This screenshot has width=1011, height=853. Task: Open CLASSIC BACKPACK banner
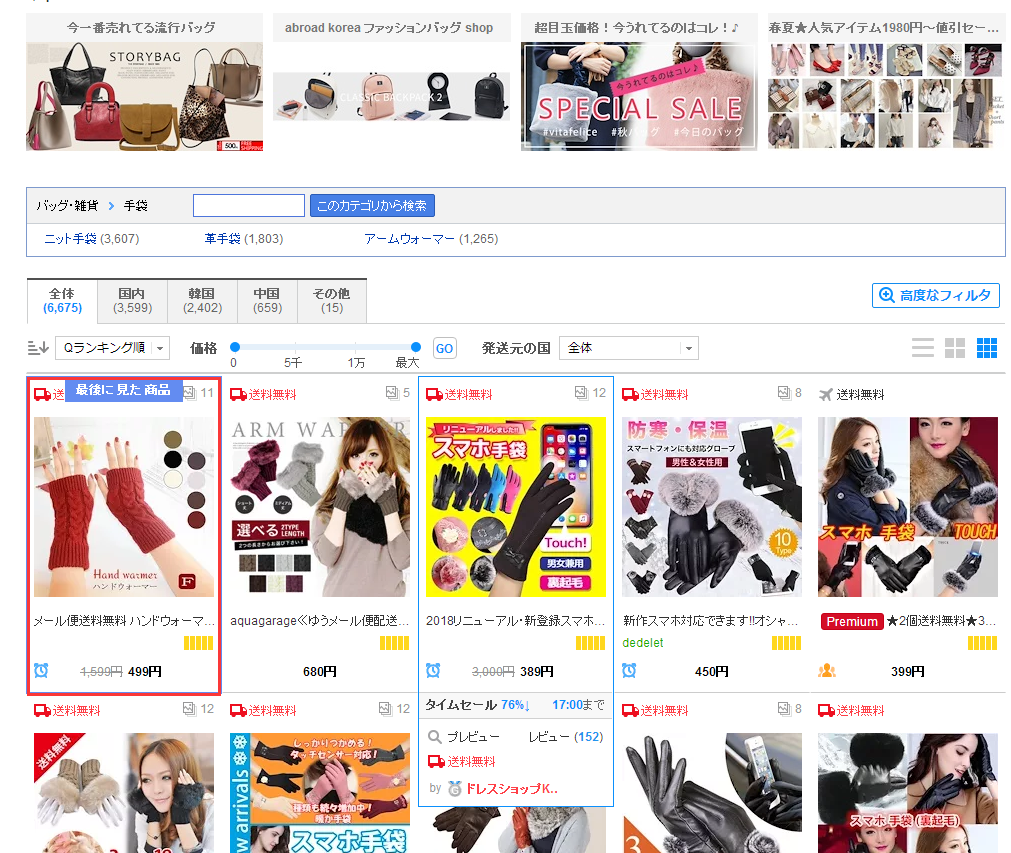[391, 97]
